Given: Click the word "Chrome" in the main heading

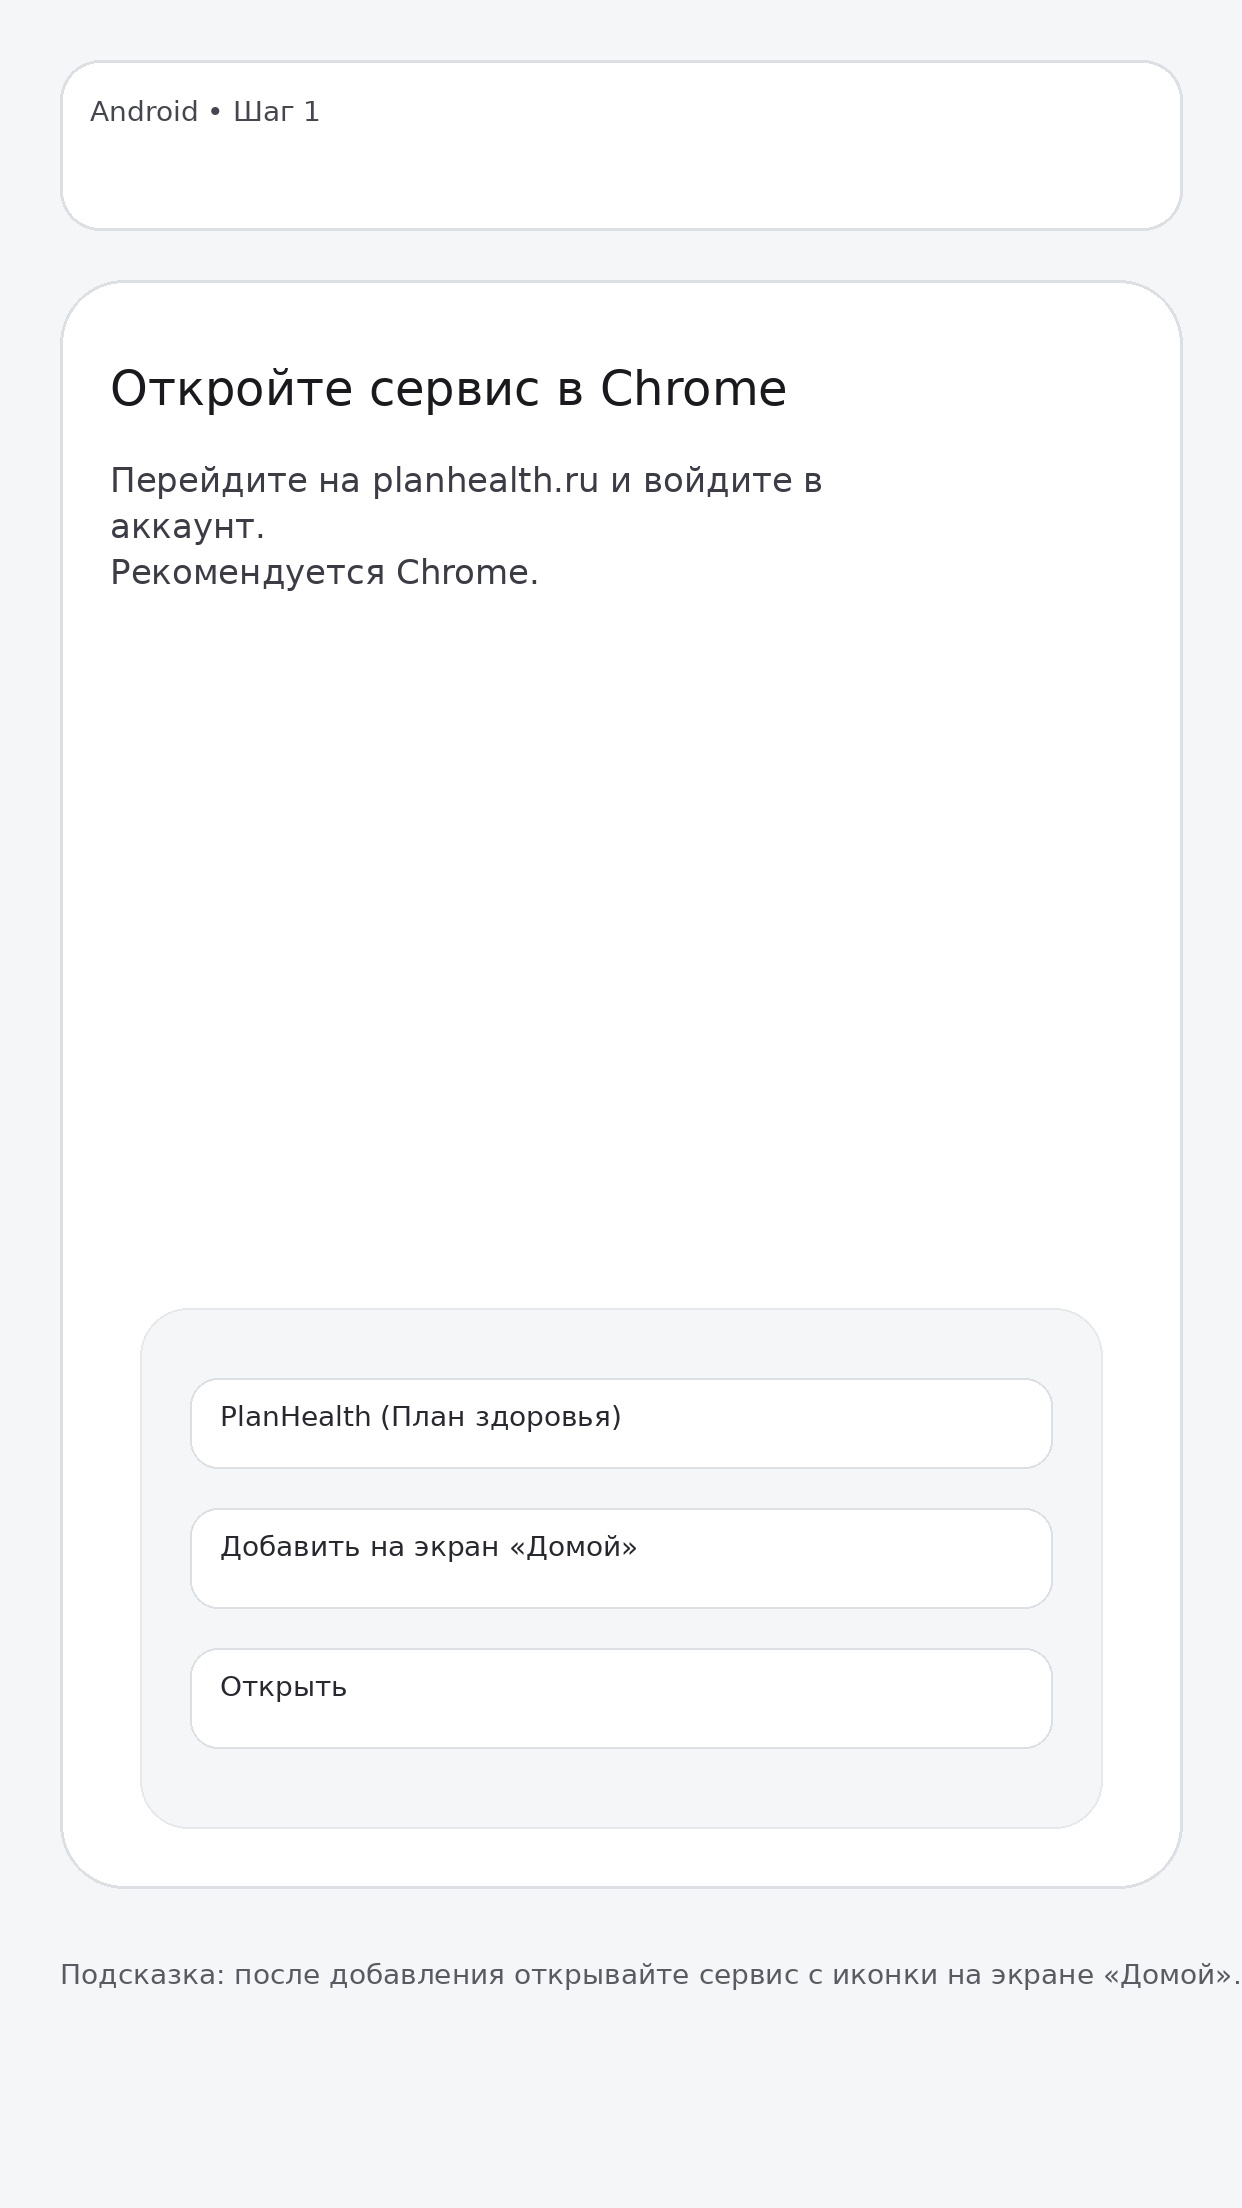Looking at the screenshot, I should (693, 390).
